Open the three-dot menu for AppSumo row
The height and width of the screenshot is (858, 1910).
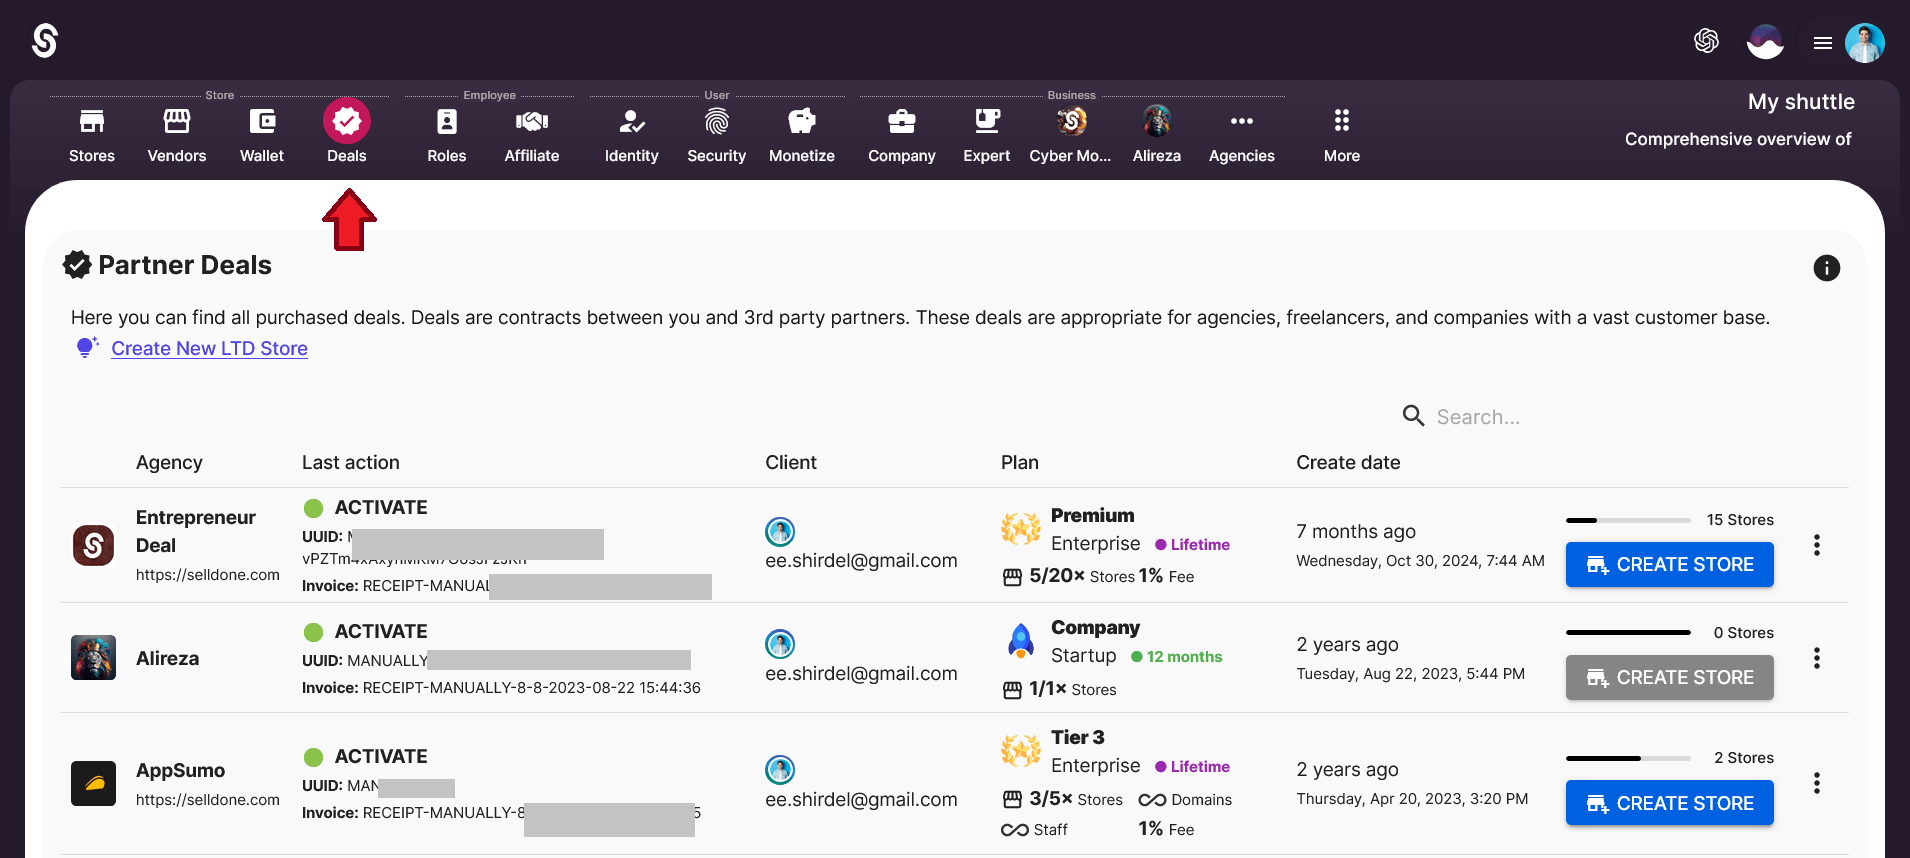(1816, 783)
